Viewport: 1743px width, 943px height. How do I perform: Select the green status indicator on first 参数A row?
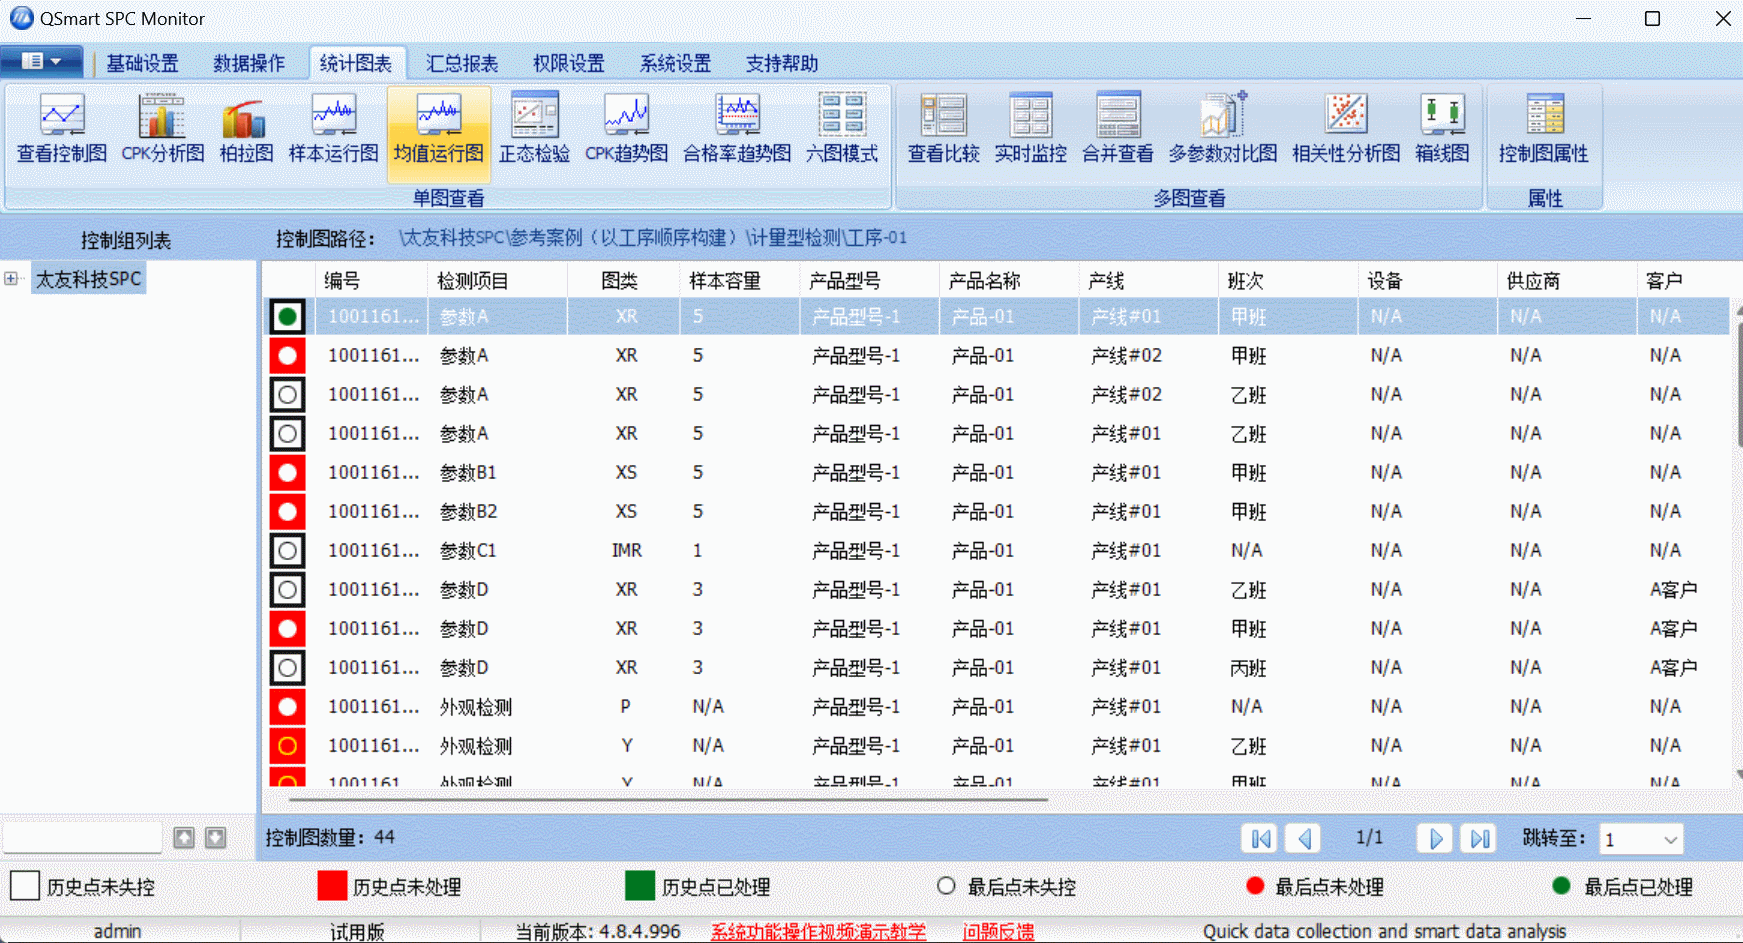pyautogui.click(x=287, y=316)
